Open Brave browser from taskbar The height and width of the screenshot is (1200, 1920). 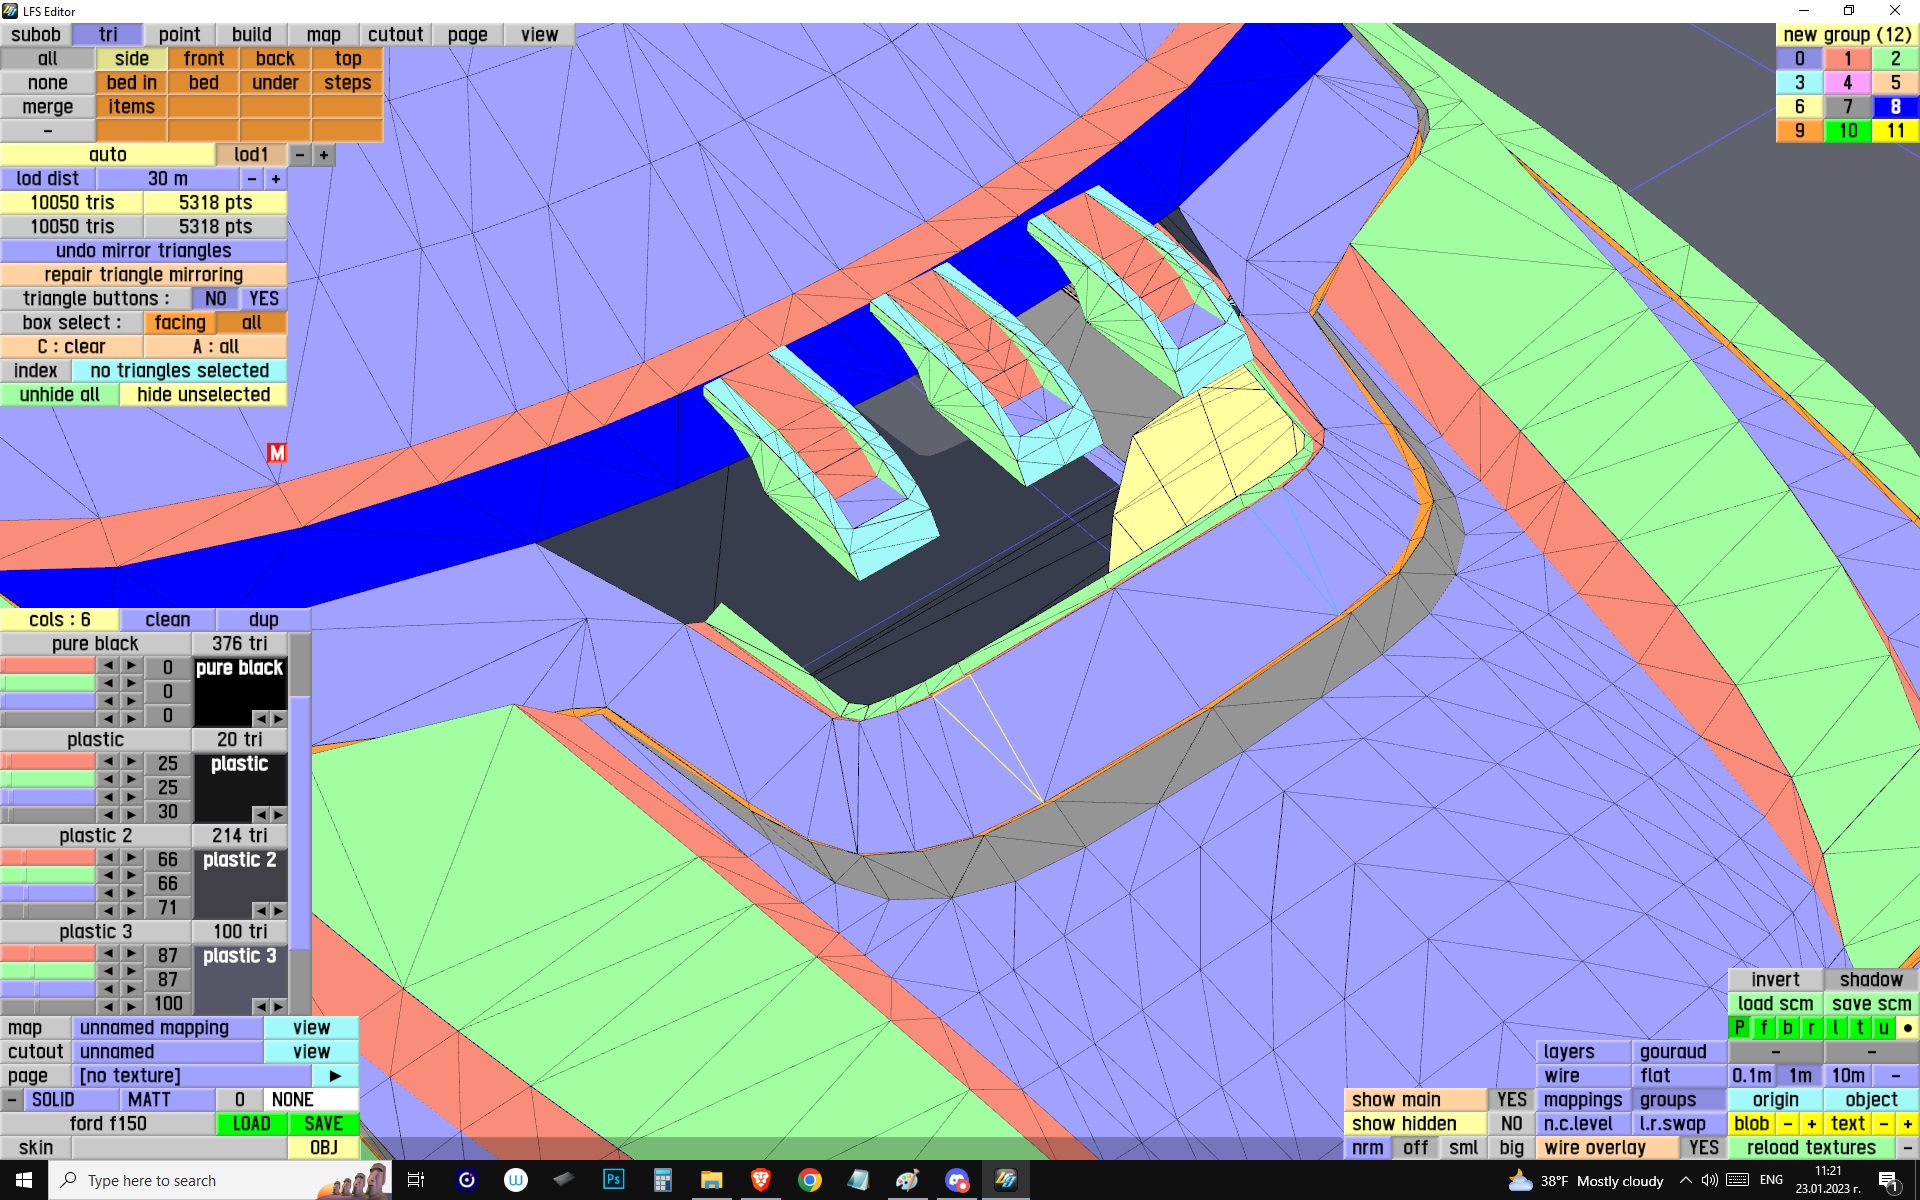[x=760, y=1180]
